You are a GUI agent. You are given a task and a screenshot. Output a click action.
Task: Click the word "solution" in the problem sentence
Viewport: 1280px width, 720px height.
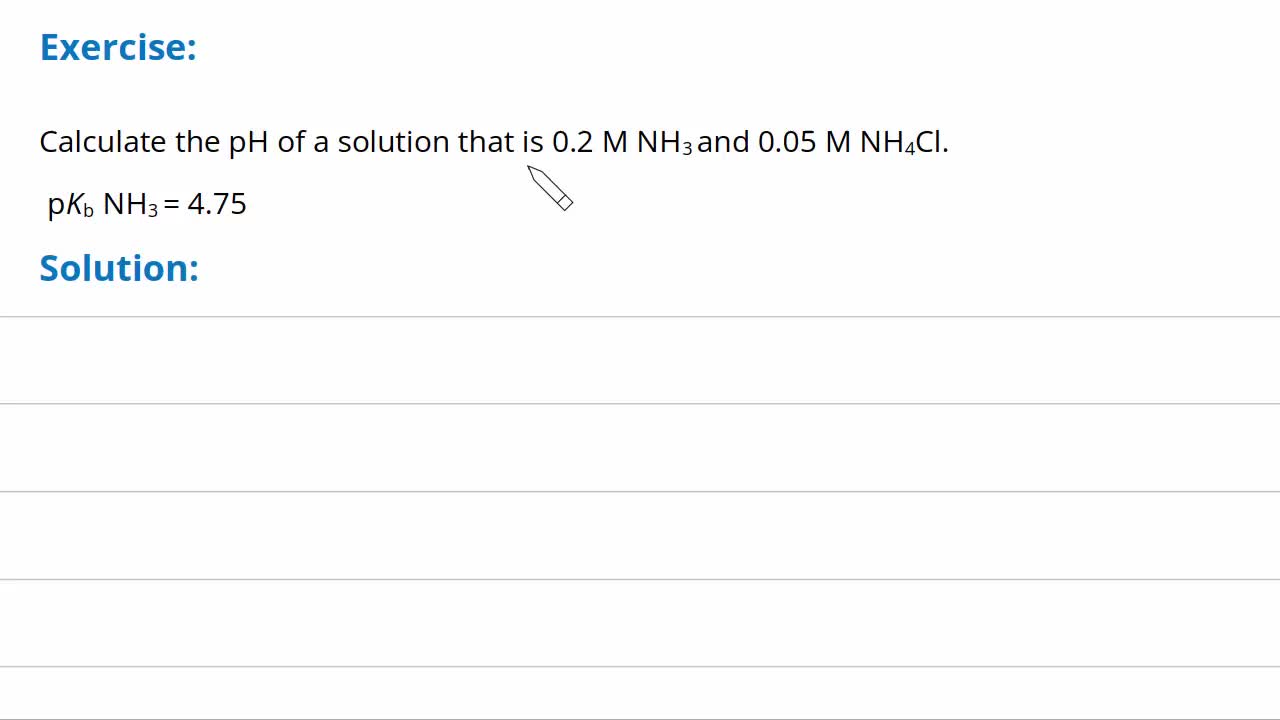[x=393, y=142]
